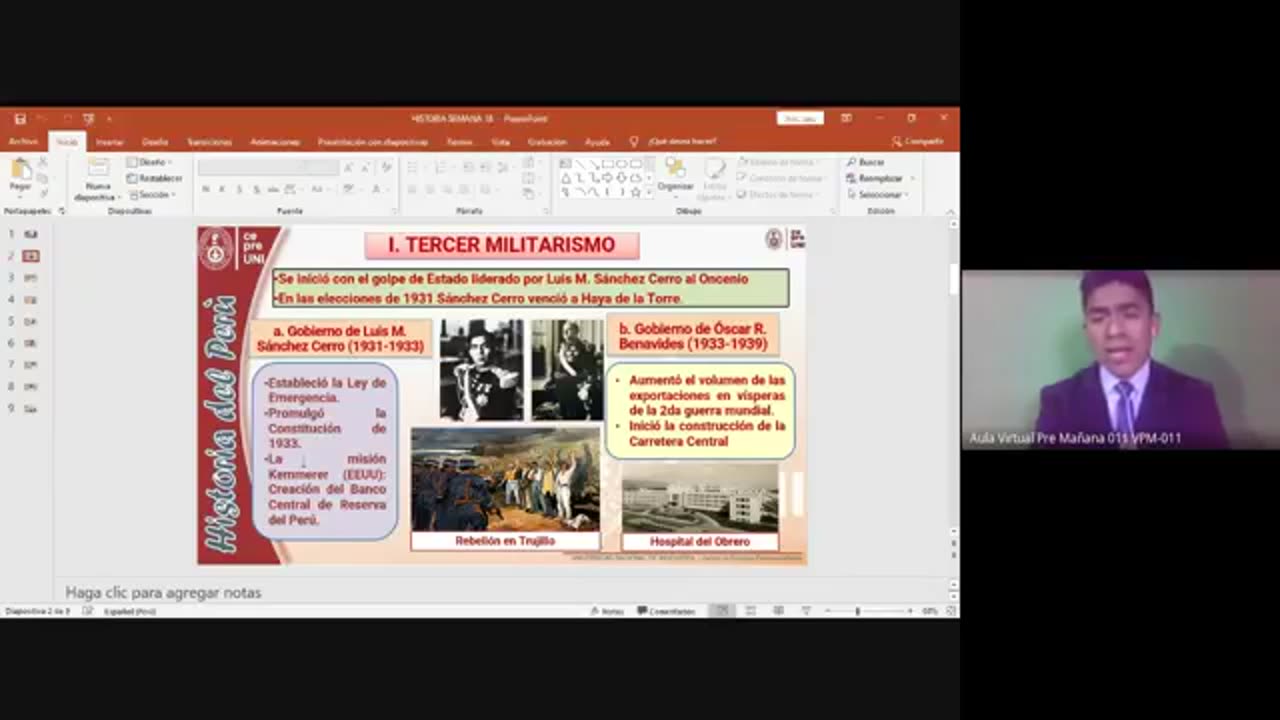Start slideshow from status bar icon
The image size is (1280, 720).
pyautogui.click(x=806, y=611)
